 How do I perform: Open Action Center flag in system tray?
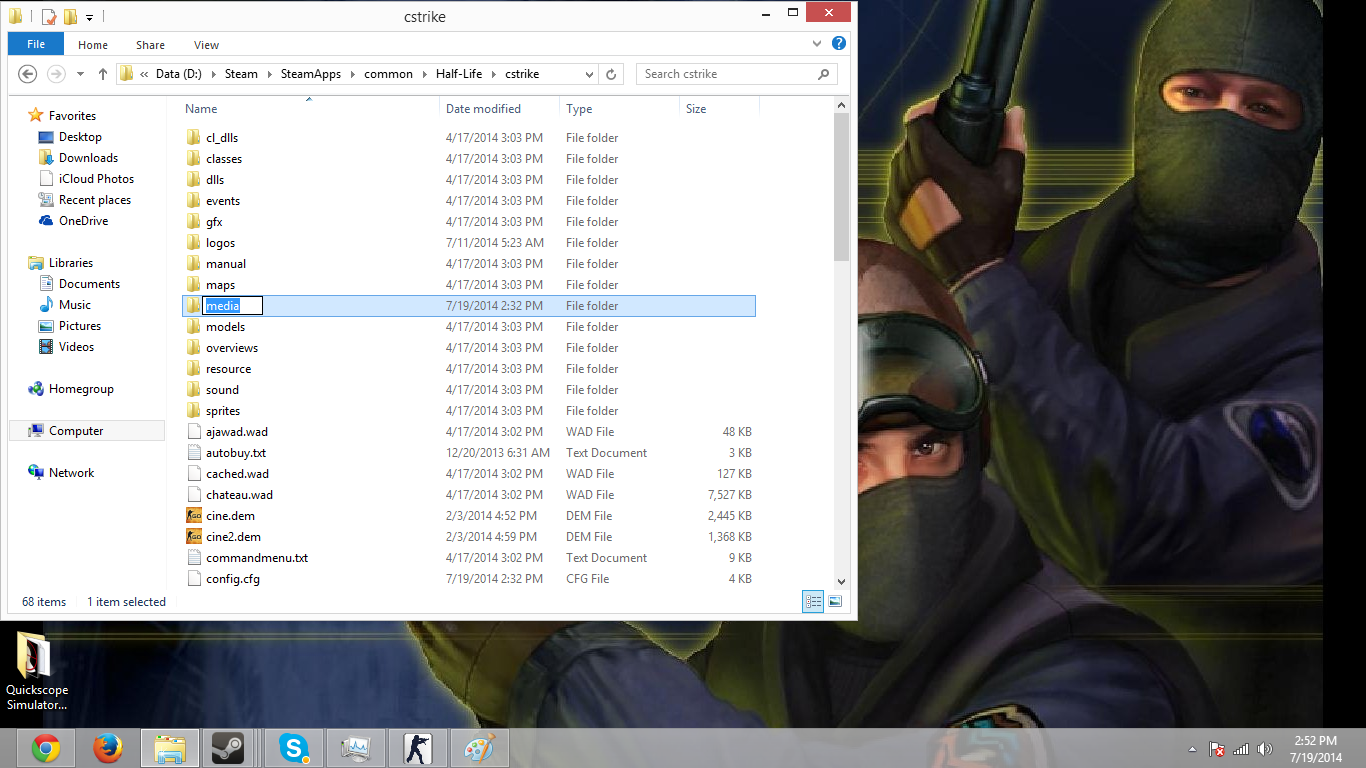coord(1217,749)
